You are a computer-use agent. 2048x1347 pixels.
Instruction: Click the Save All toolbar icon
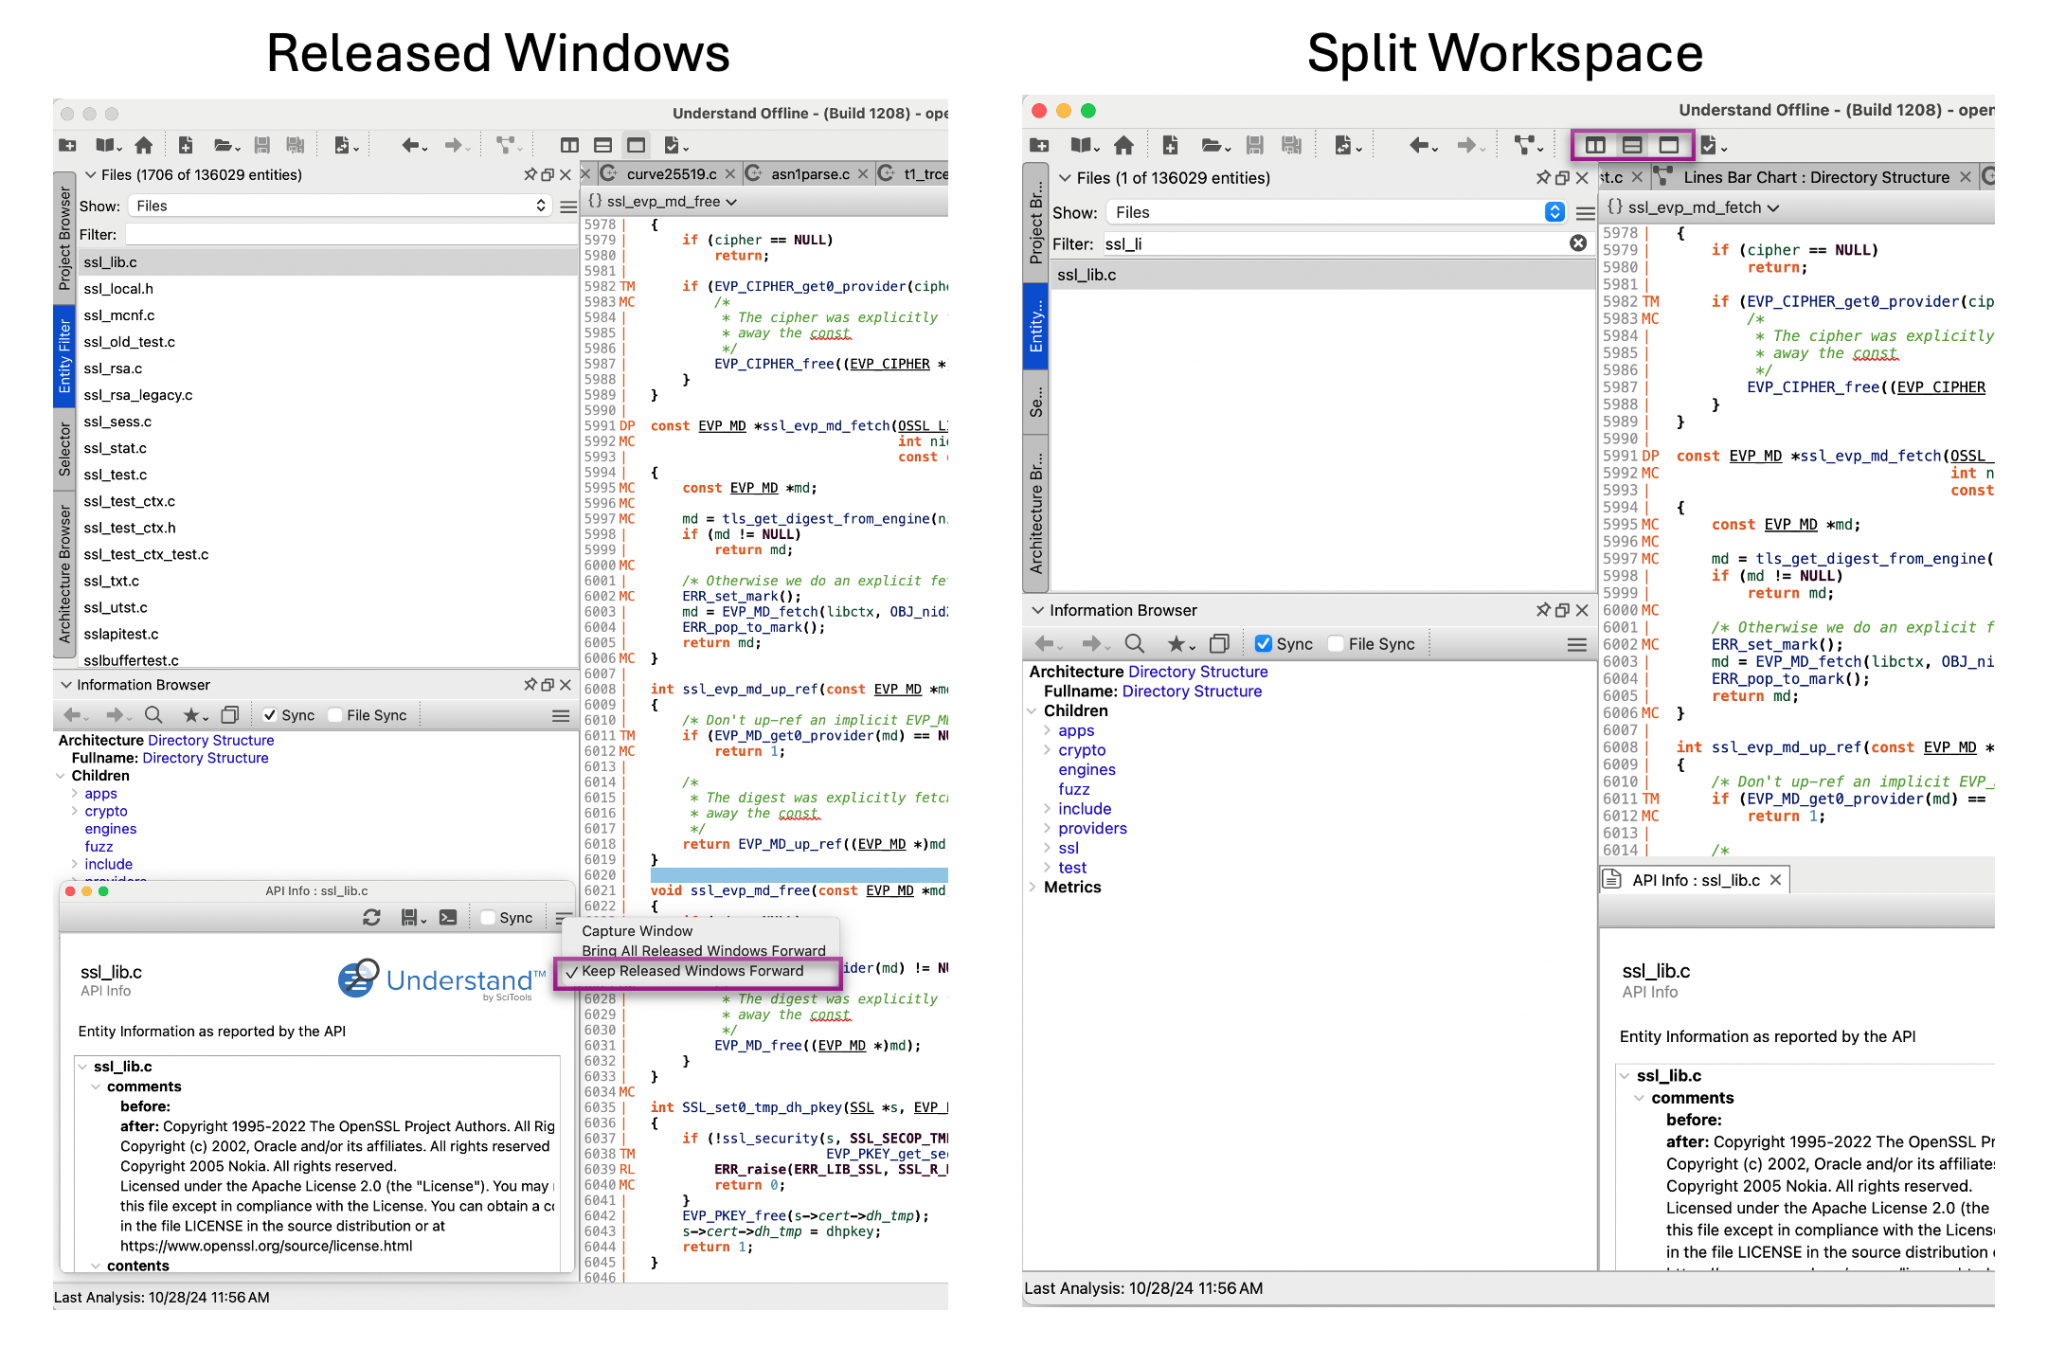[x=294, y=145]
